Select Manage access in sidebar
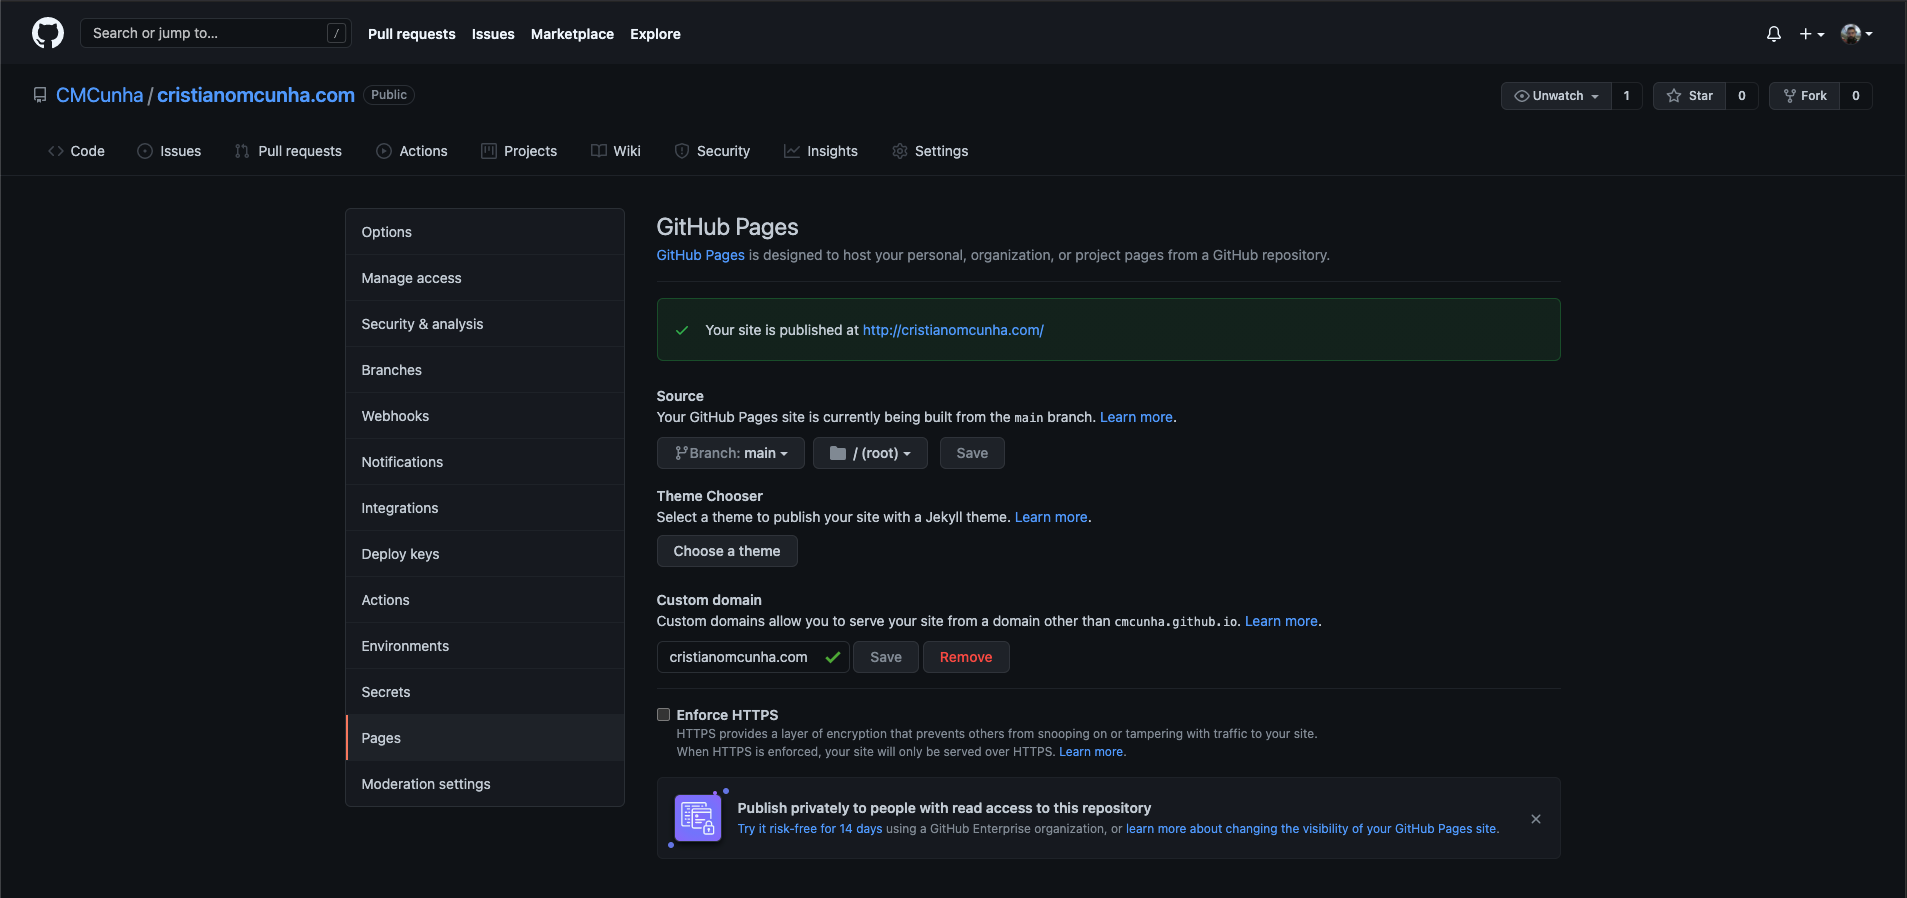Image resolution: width=1907 pixels, height=898 pixels. click(485, 278)
